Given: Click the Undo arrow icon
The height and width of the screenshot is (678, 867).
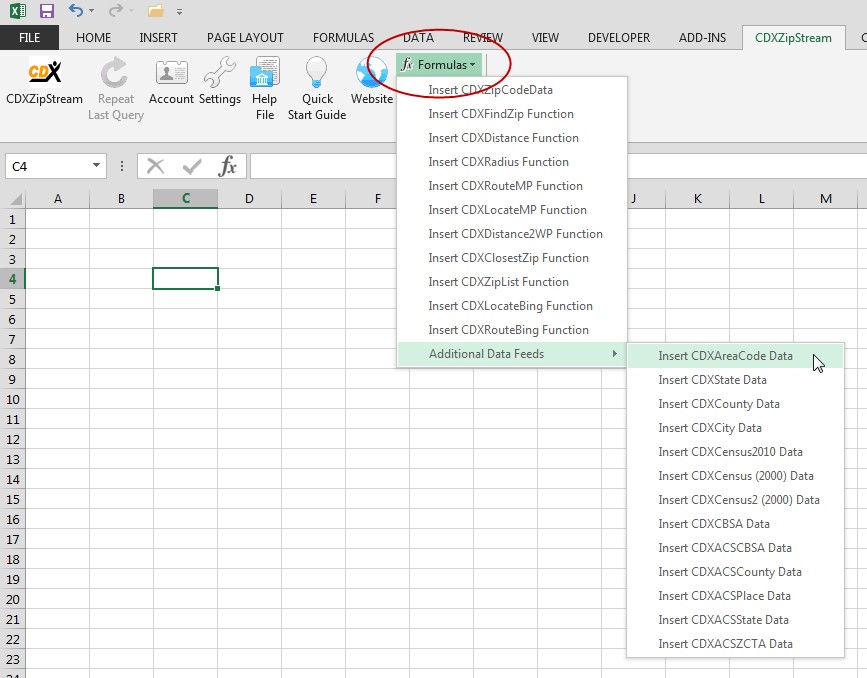Looking at the screenshot, I should pyautogui.click(x=76, y=10).
